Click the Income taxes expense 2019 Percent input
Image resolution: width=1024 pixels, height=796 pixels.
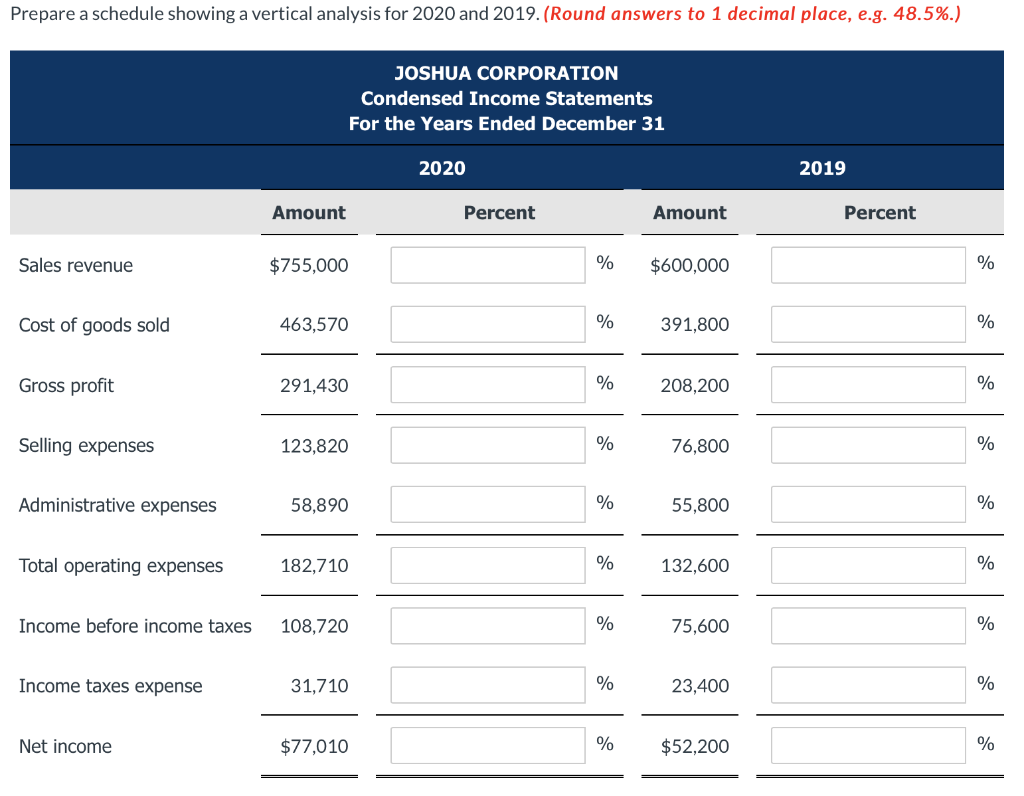pyautogui.click(x=868, y=684)
